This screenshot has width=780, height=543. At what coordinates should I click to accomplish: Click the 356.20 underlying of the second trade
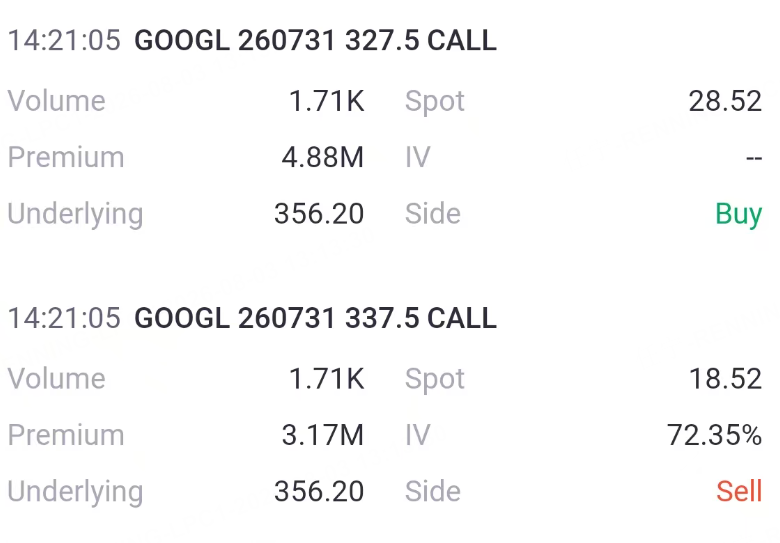point(319,491)
